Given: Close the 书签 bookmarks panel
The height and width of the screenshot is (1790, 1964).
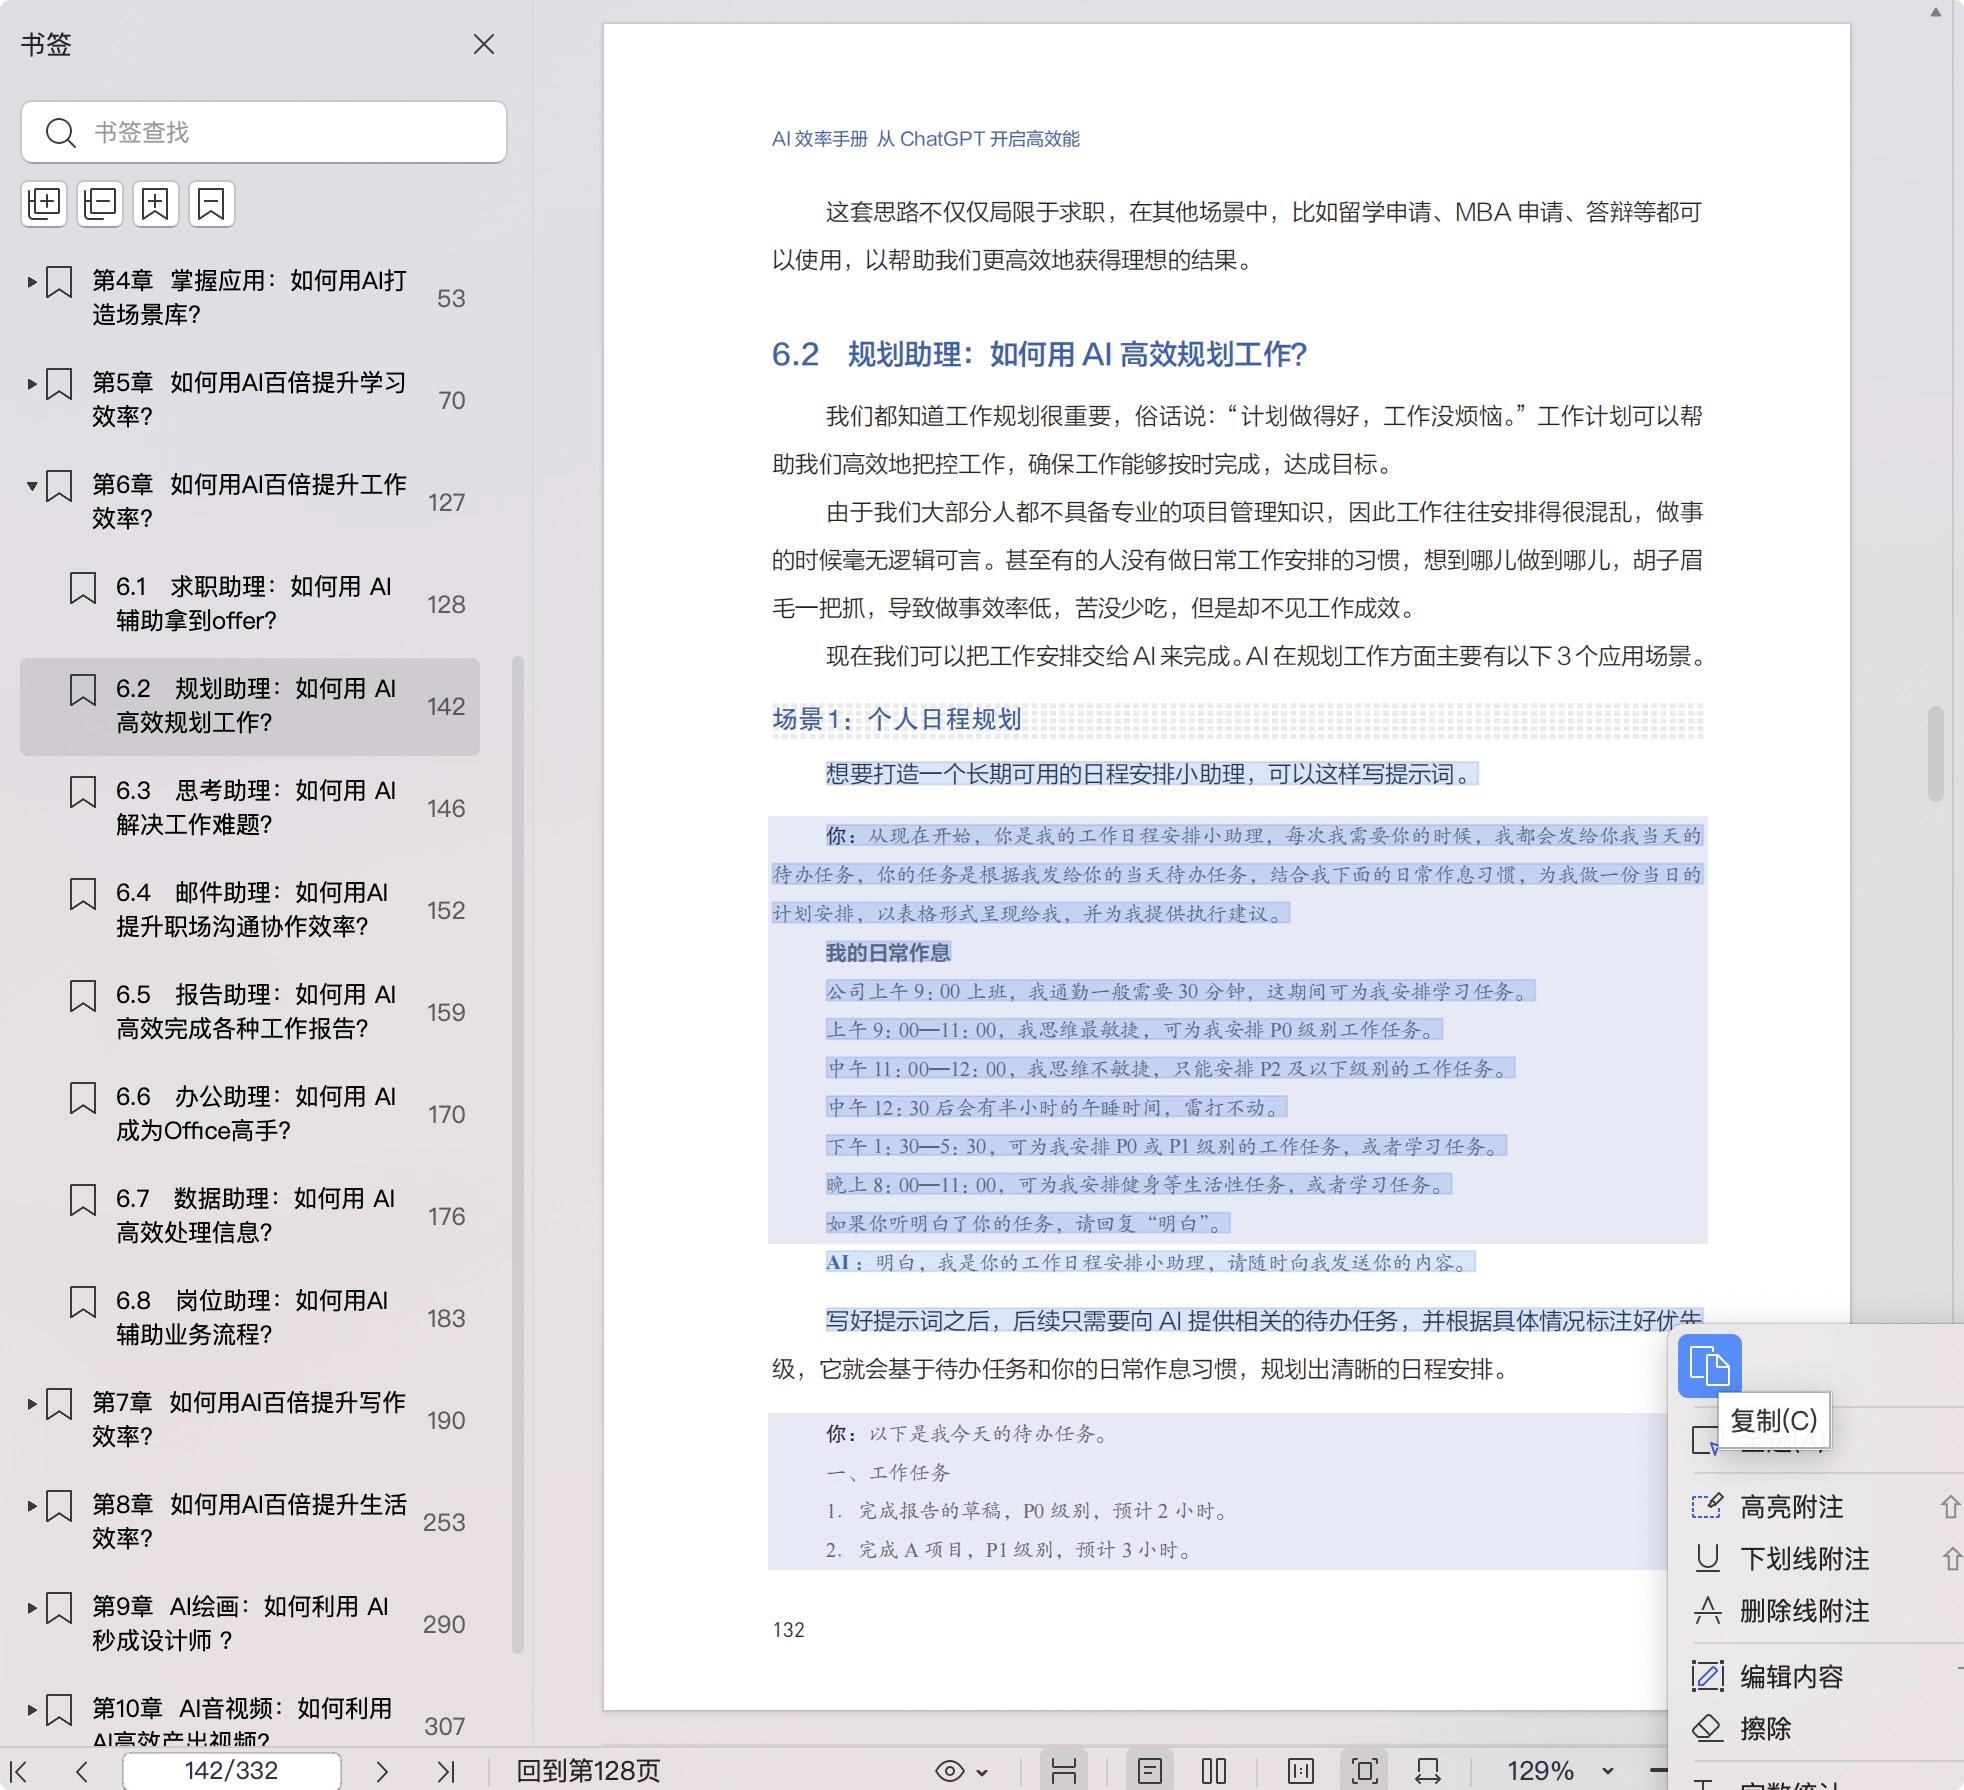Looking at the screenshot, I should click(484, 44).
